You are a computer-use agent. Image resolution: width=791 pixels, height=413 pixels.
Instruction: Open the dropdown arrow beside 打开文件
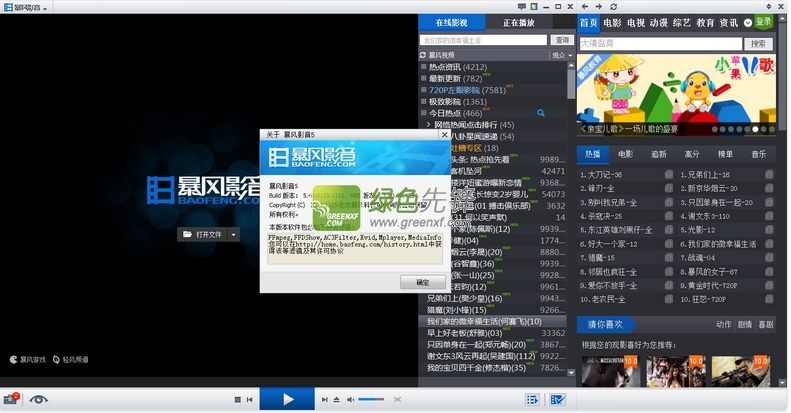[234, 234]
